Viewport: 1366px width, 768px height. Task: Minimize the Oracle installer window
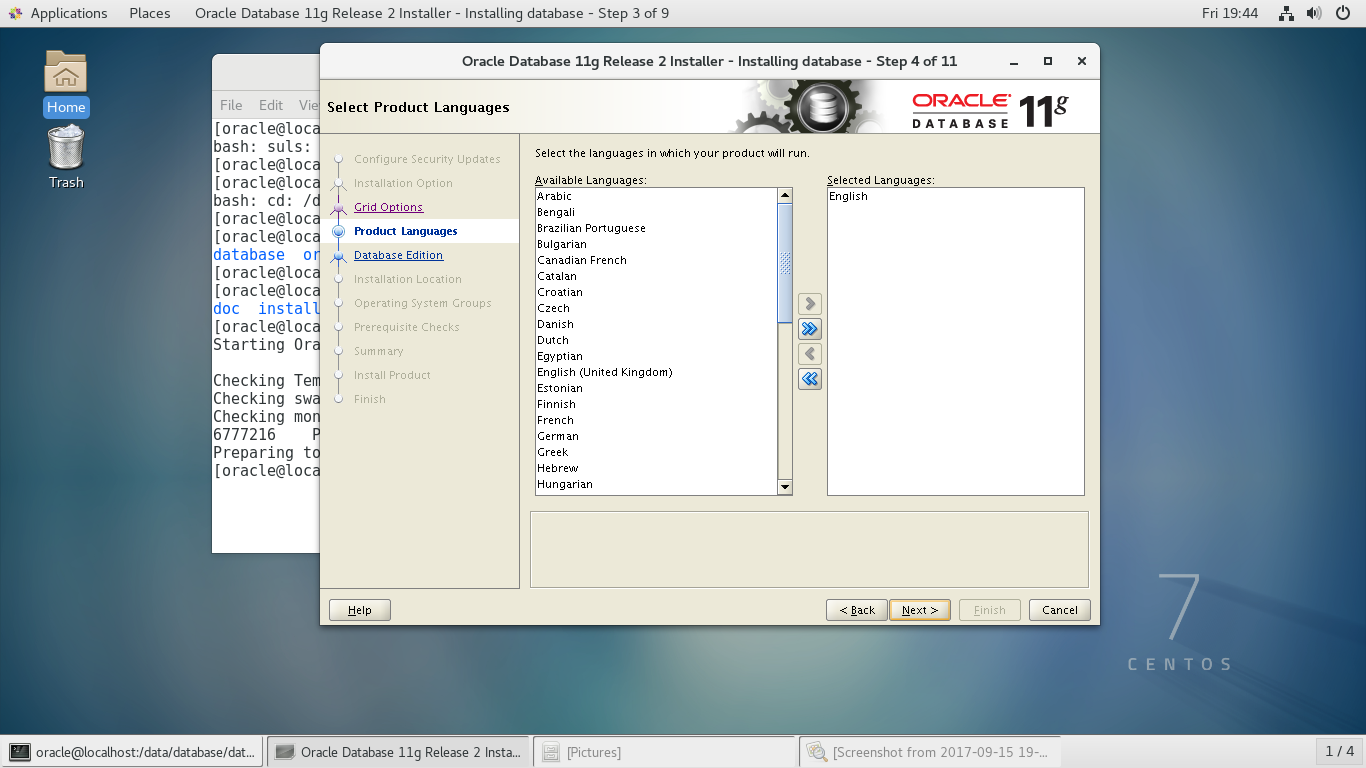click(1014, 61)
